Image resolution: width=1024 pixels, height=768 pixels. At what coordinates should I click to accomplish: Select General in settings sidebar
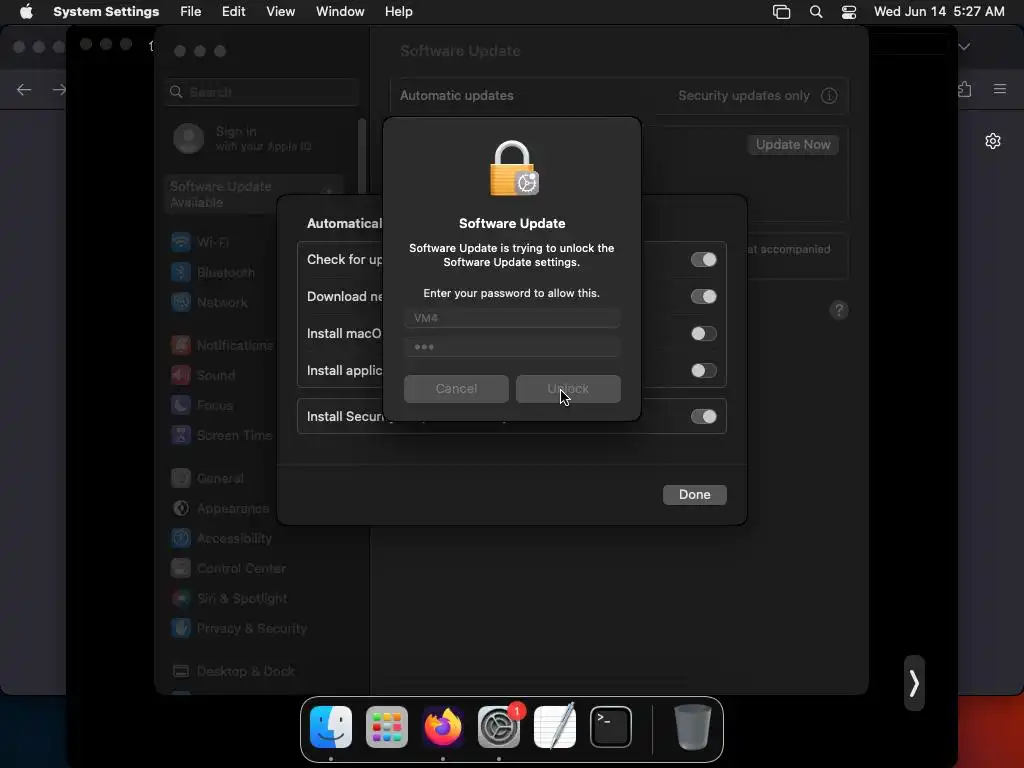pos(207,479)
